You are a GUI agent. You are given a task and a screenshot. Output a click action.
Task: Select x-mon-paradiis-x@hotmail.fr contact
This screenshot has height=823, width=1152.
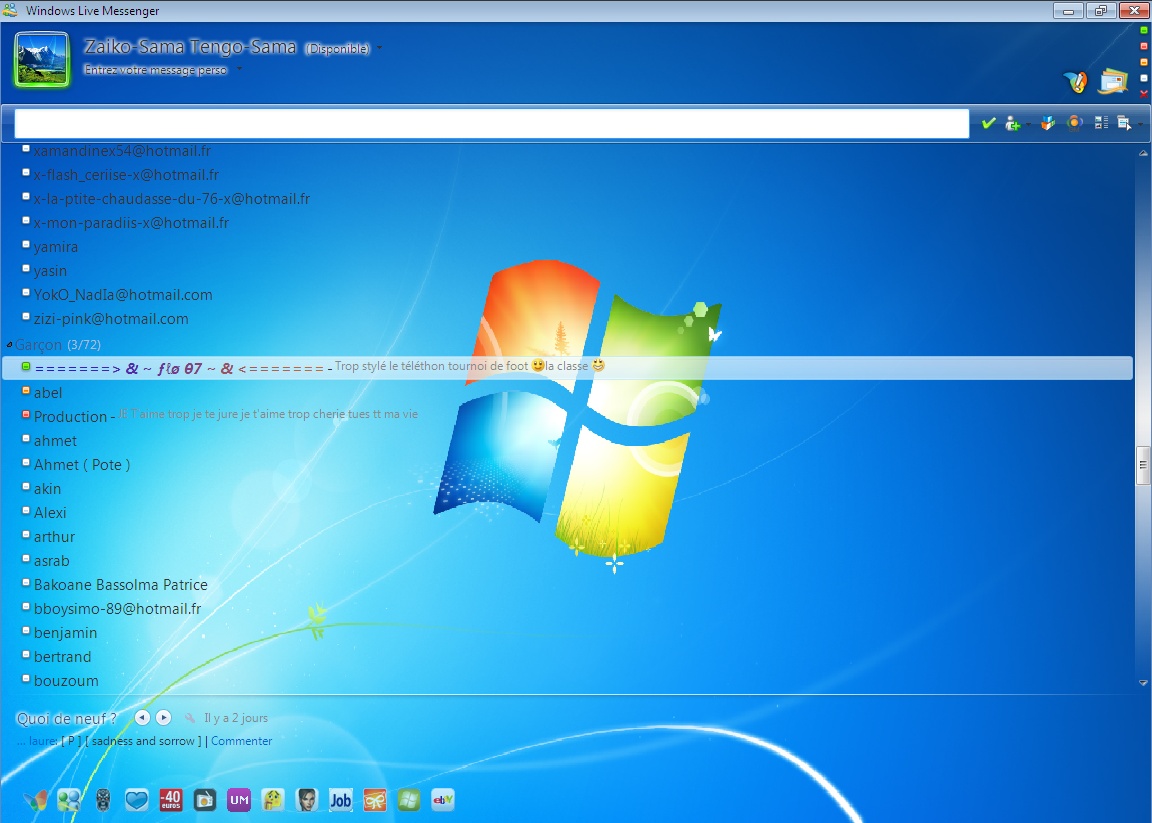pyautogui.click(x=131, y=223)
